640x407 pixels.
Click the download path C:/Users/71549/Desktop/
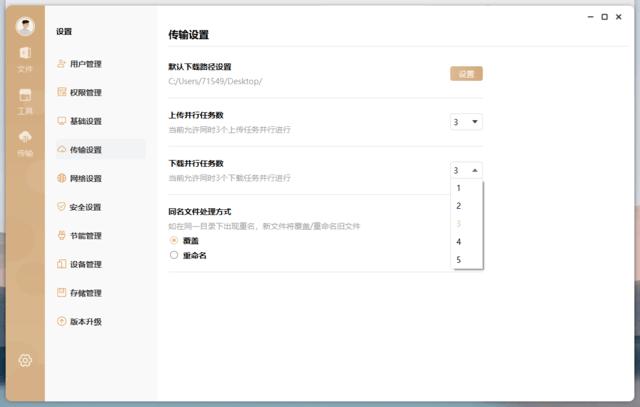(x=215, y=81)
